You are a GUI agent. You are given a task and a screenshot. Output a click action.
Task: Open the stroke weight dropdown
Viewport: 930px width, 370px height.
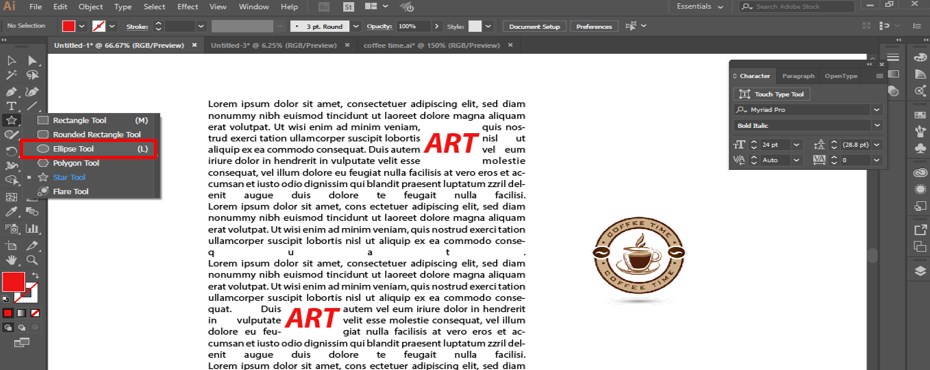[200, 27]
